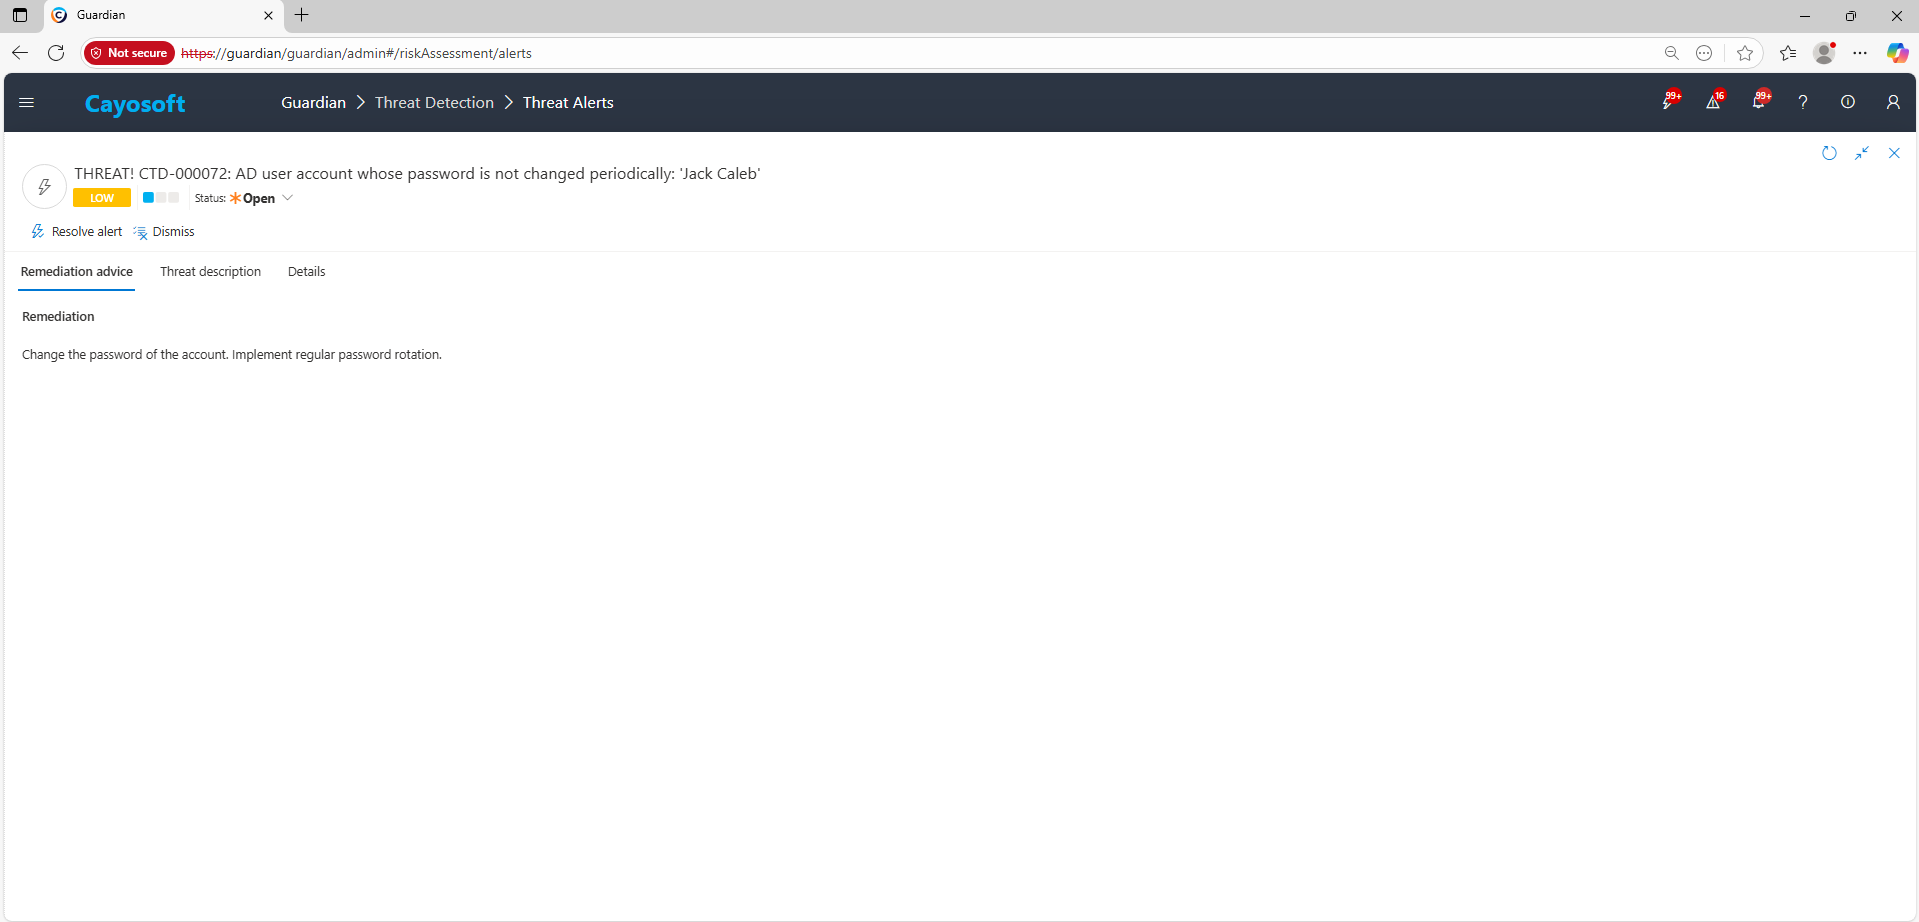Open the warnings triangle icon with 16 badge
Screen dimensions: 1919x922
click(x=1713, y=102)
